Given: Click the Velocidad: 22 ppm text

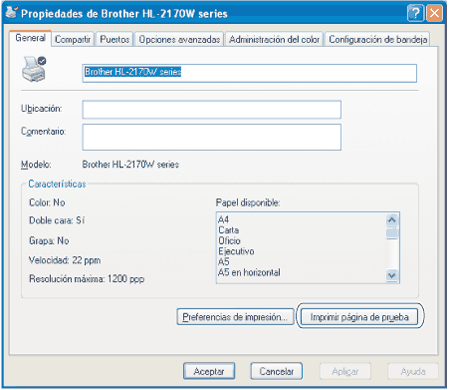Looking at the screenshot, I should click(x=65, y=260).
